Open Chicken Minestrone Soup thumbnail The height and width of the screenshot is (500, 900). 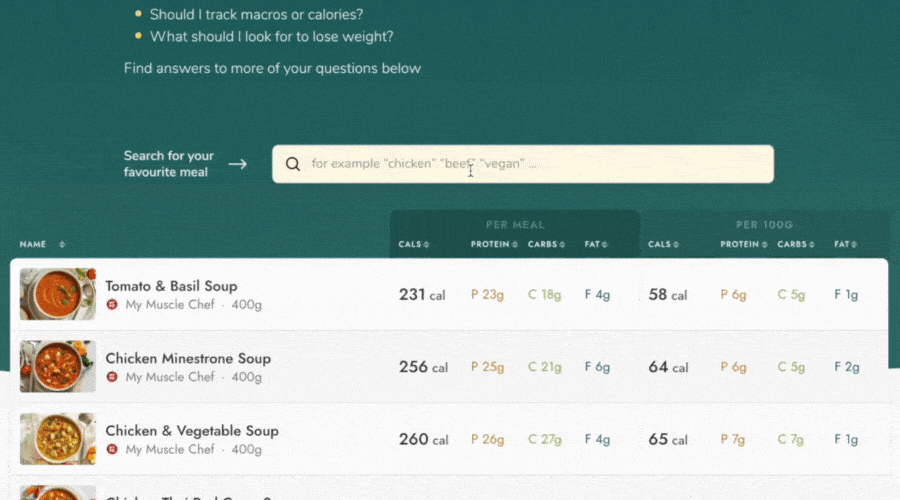coord(58,366)
